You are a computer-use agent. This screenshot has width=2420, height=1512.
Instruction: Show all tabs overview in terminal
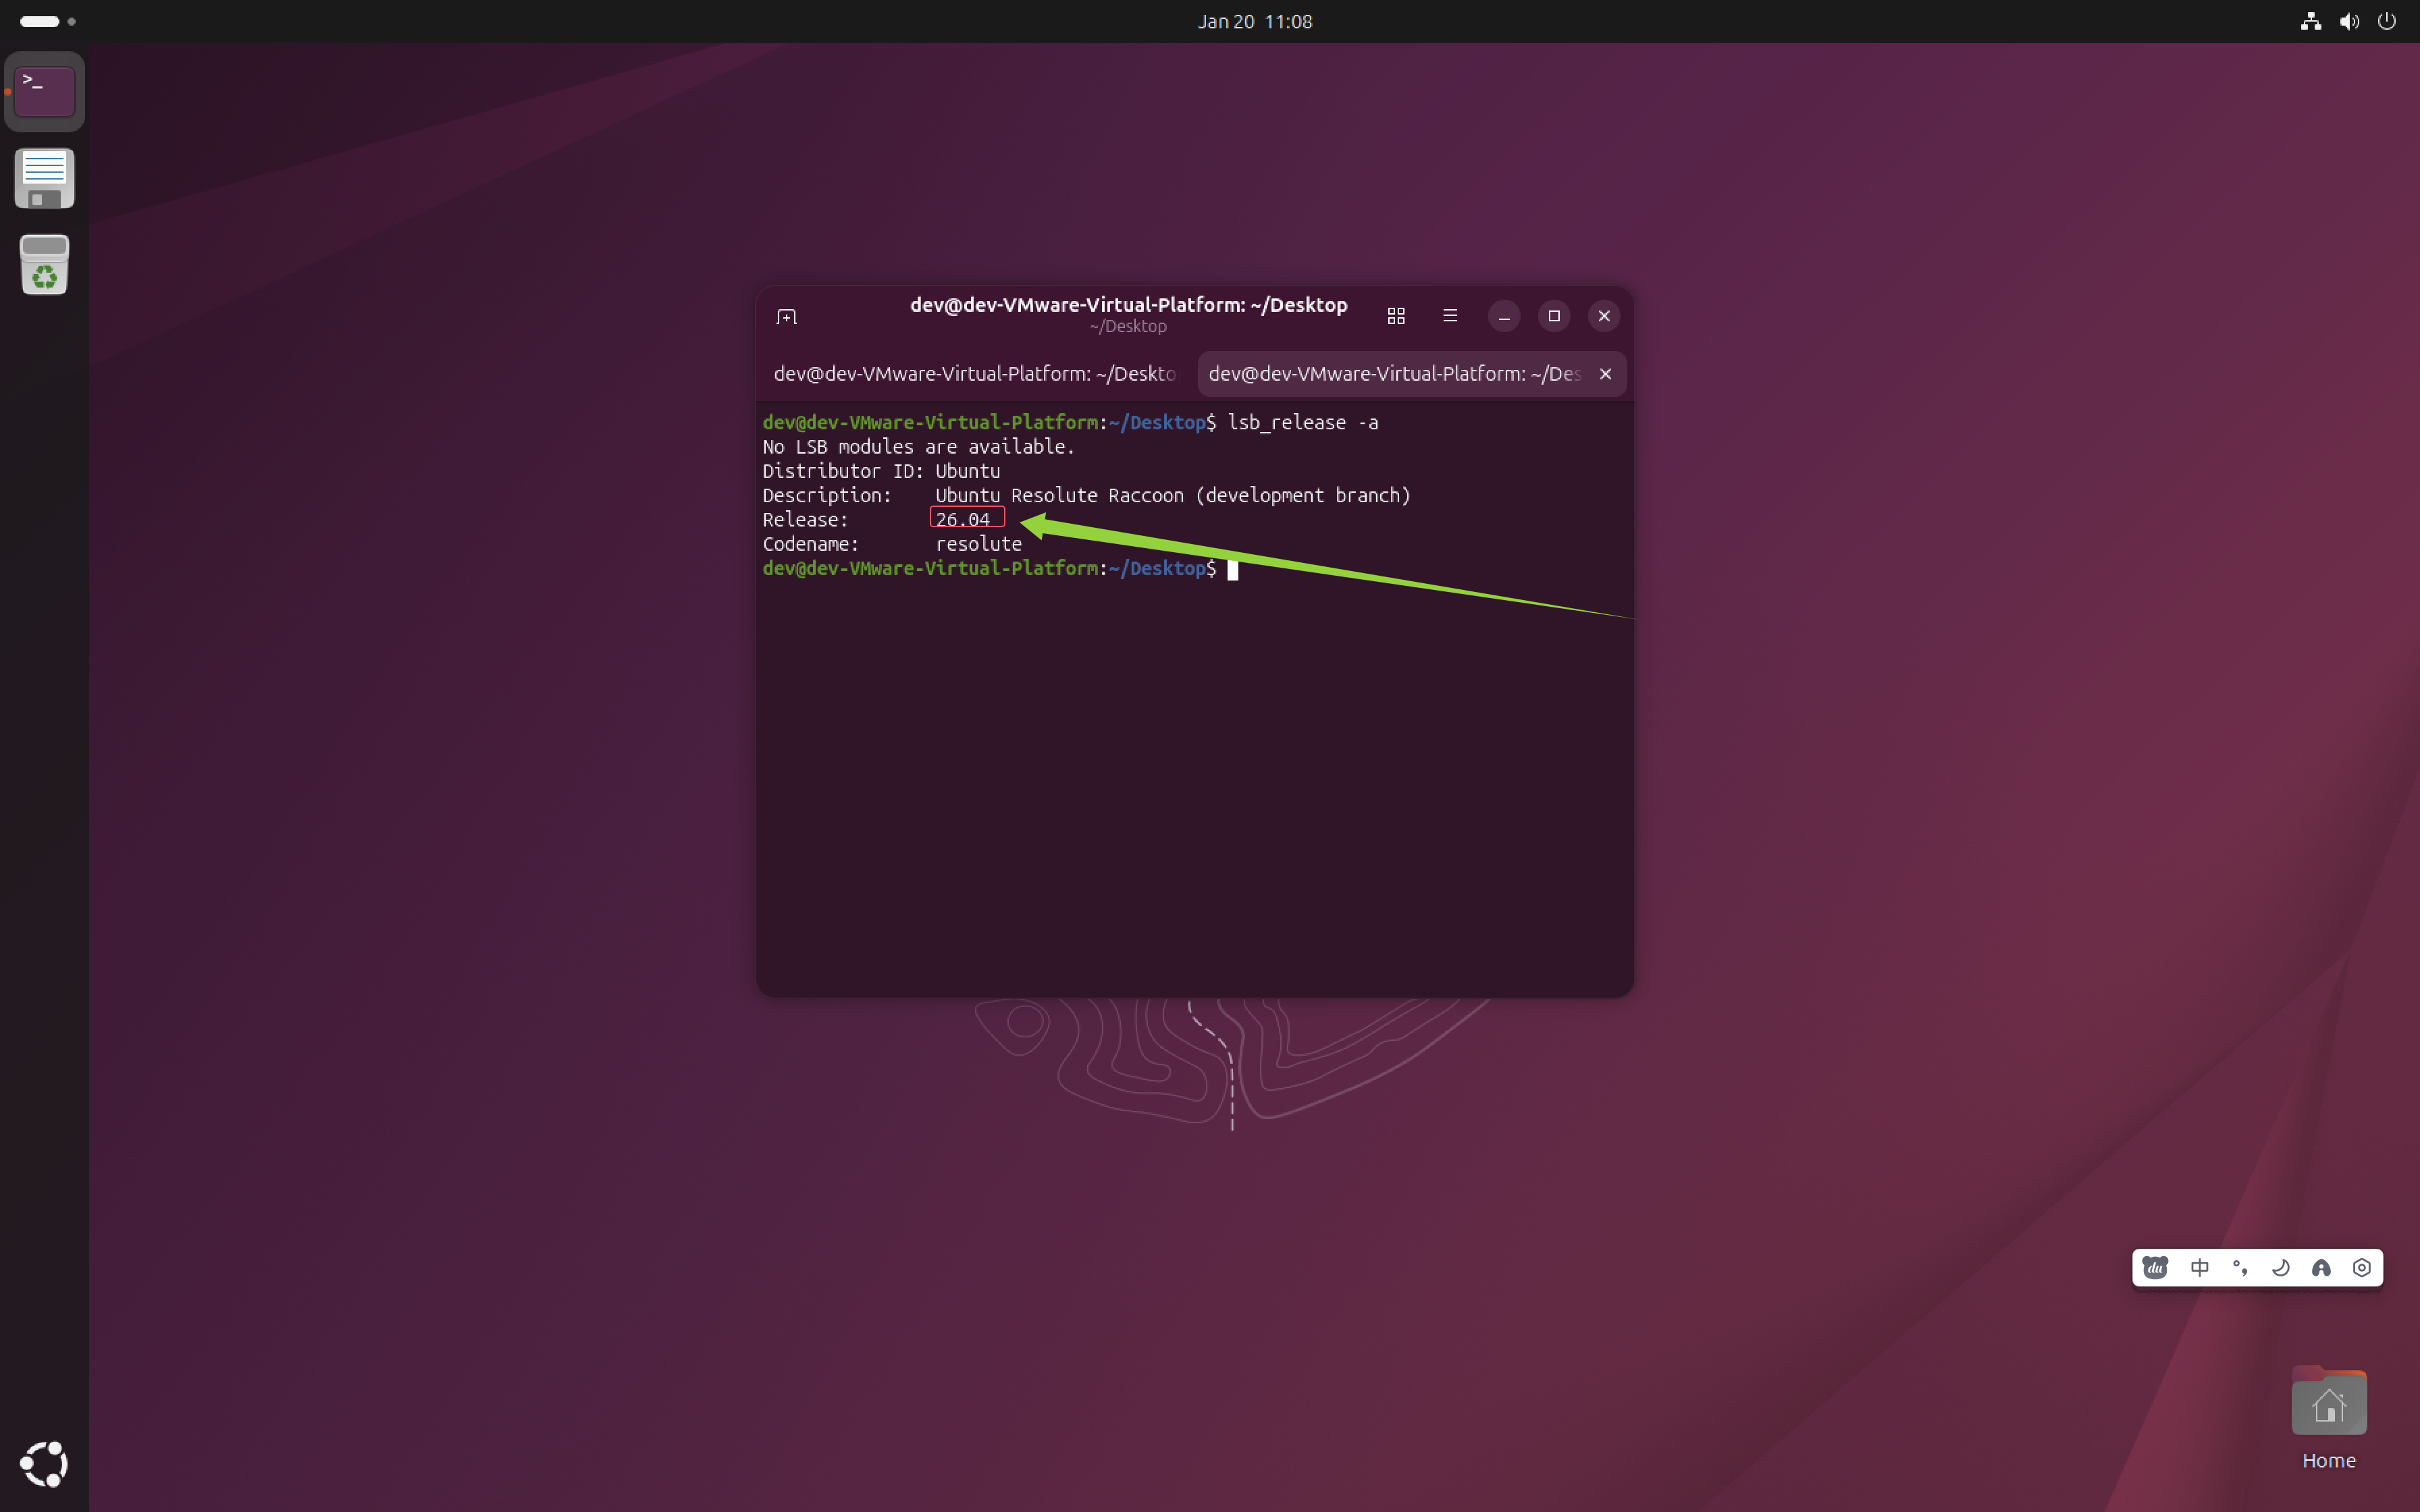[1396, 316]
